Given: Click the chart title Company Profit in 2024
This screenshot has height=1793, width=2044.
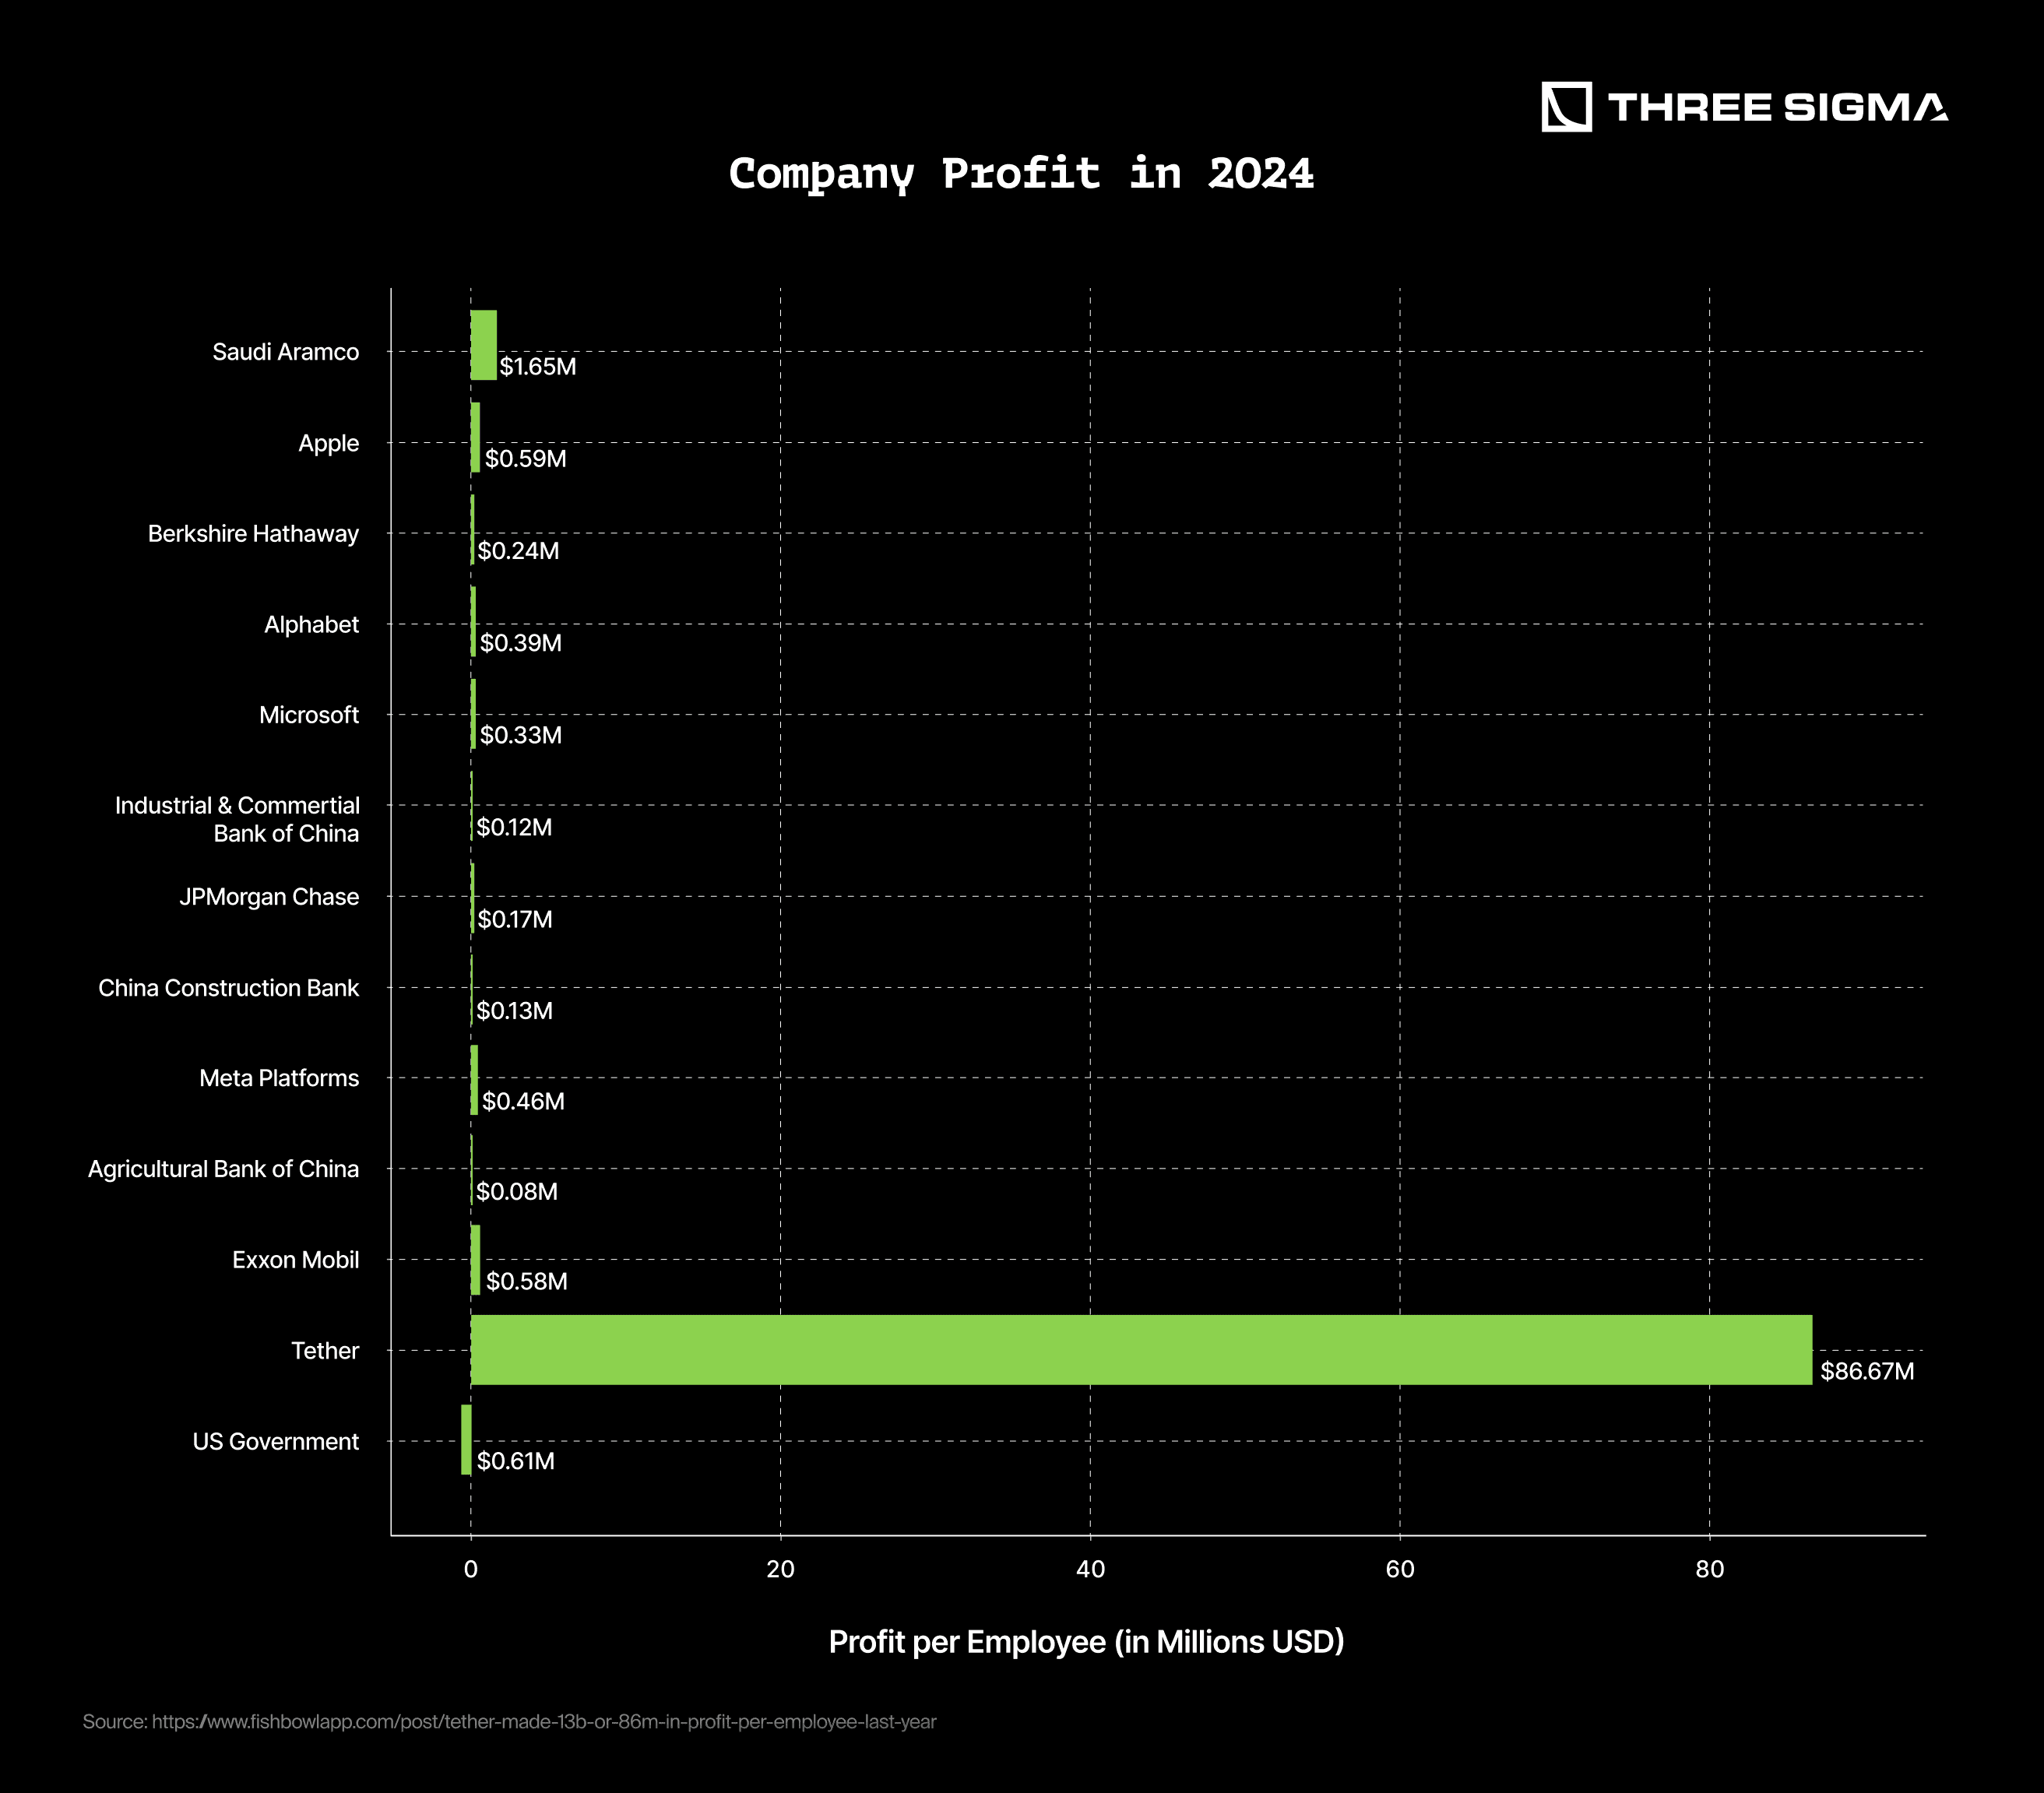Looking at the screenshot, I should [x=1021, y=174].
